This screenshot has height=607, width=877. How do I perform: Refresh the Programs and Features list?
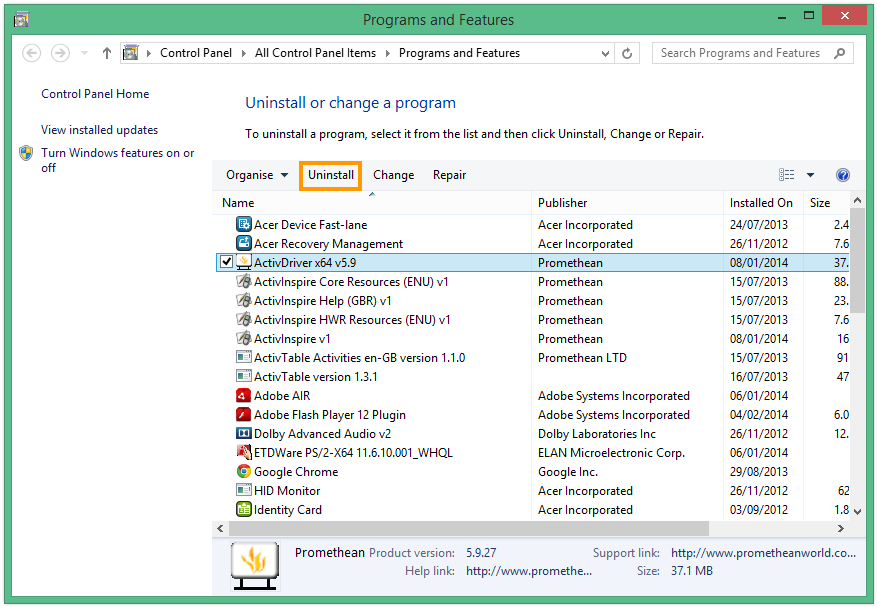click(x=627, y=53)
